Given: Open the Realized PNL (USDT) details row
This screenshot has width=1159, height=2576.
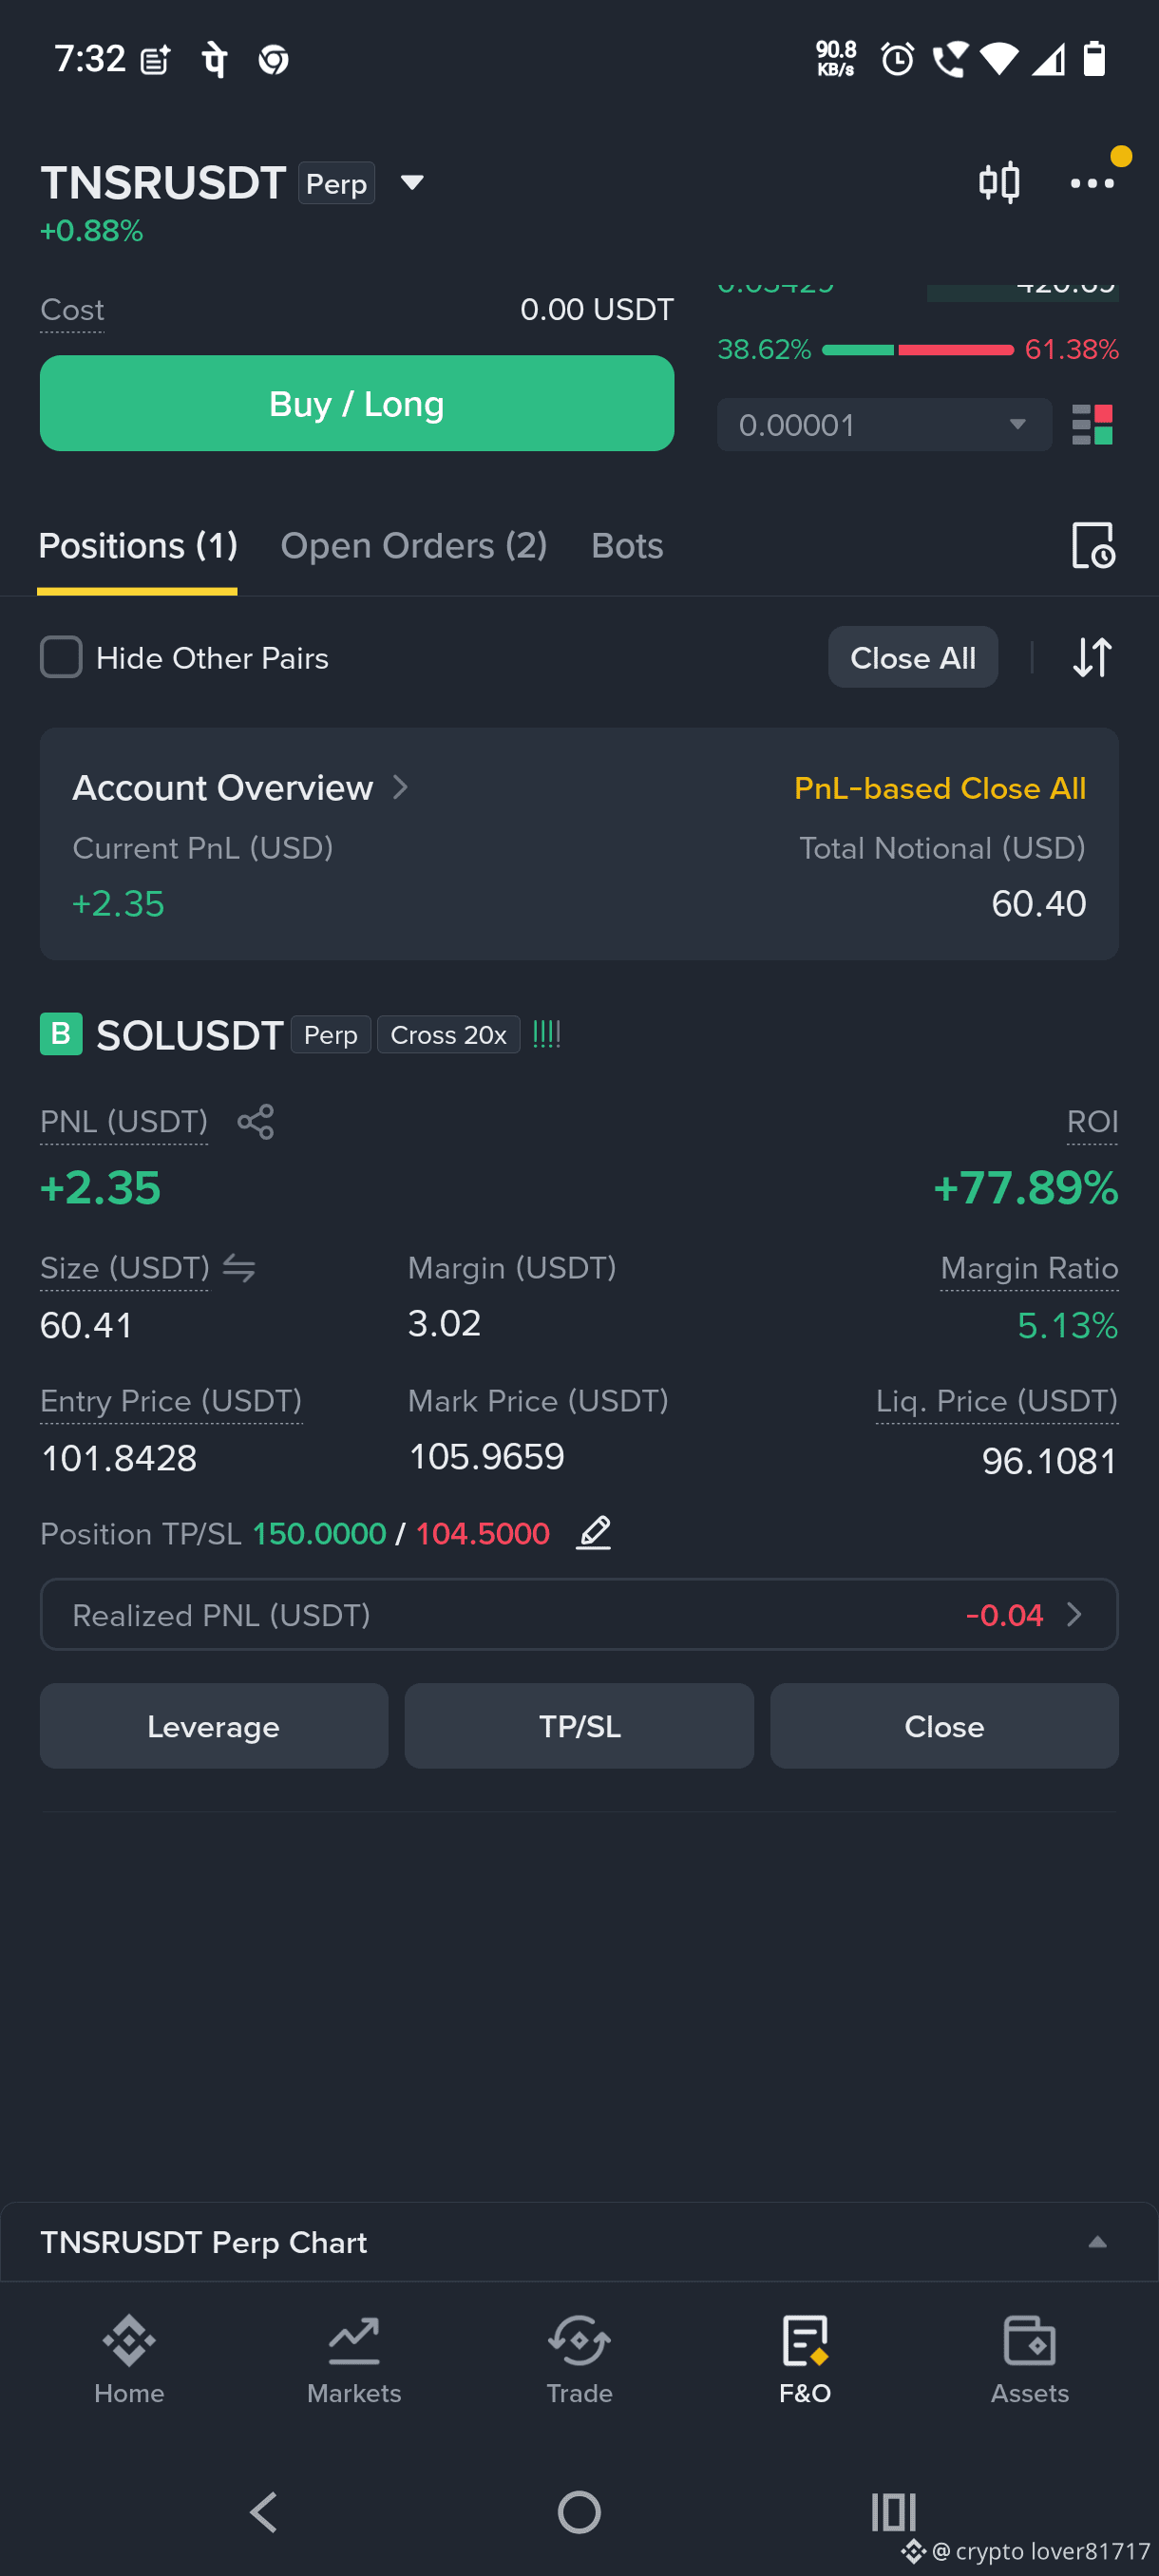Looking at the screenshot, I should [x=579, y=1614].
